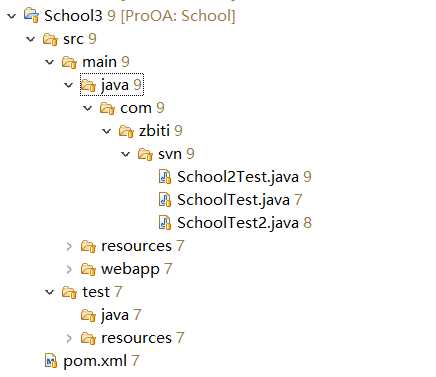This screenshot has height=377, width=436.
Task: Click the webapp folder icon
Action: point(88,269)
